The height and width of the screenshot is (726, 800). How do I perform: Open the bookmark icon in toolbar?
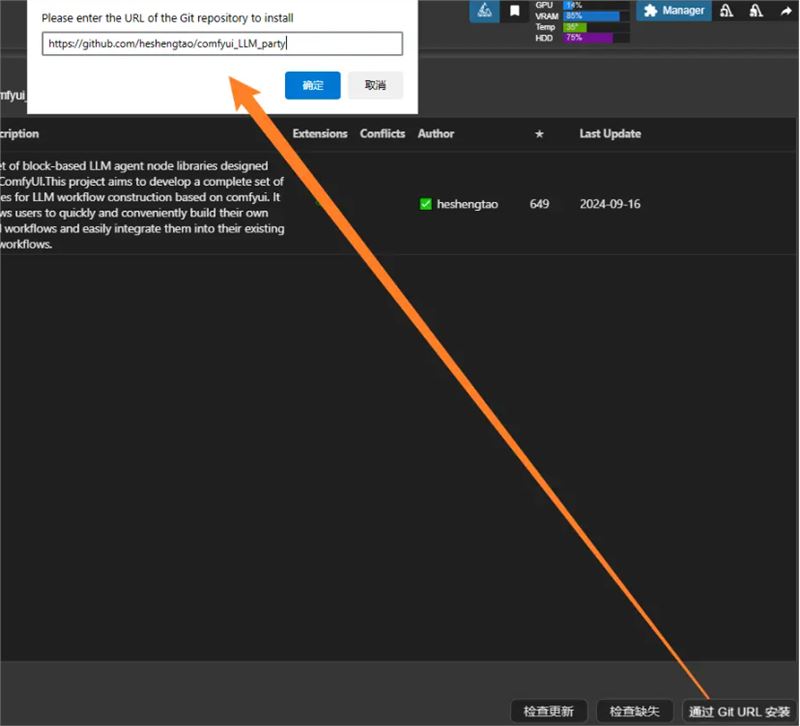point(514,11)
